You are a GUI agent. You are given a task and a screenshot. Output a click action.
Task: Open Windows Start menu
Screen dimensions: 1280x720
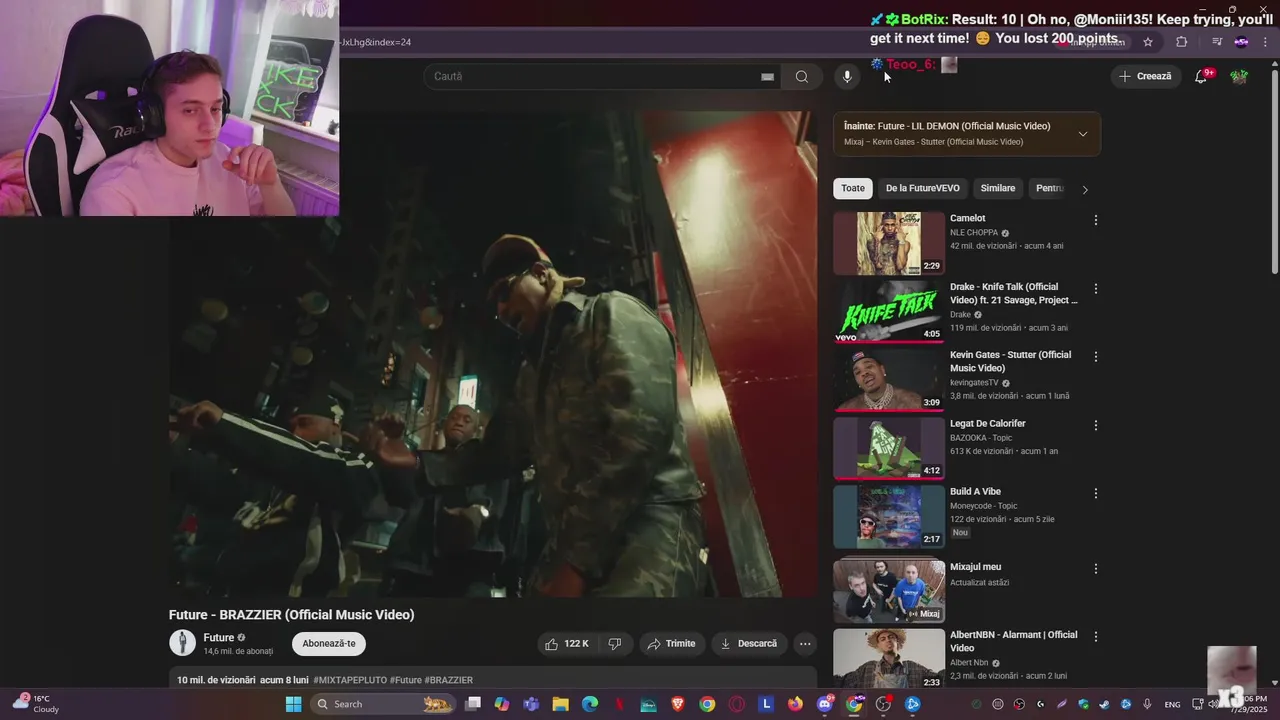coord(293,704)
